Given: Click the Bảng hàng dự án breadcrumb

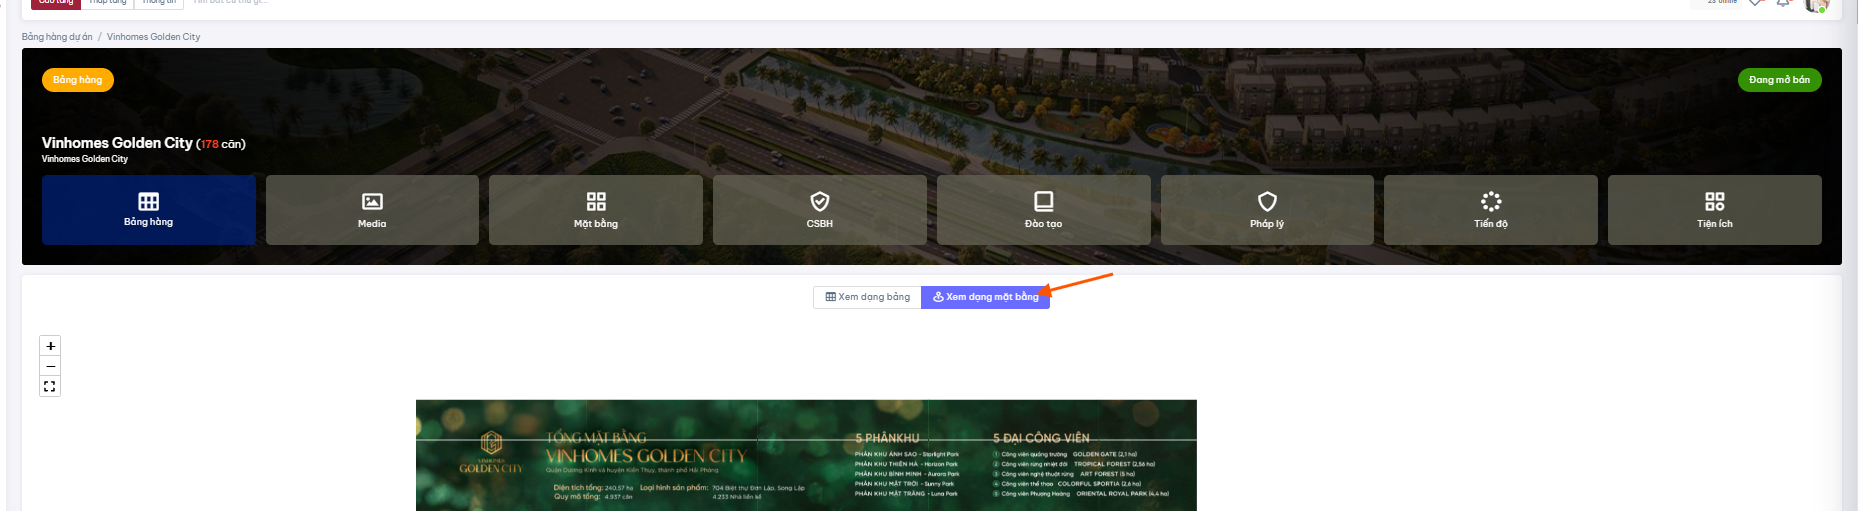Looking at the screenshot, I should click(x=57, y=37).
